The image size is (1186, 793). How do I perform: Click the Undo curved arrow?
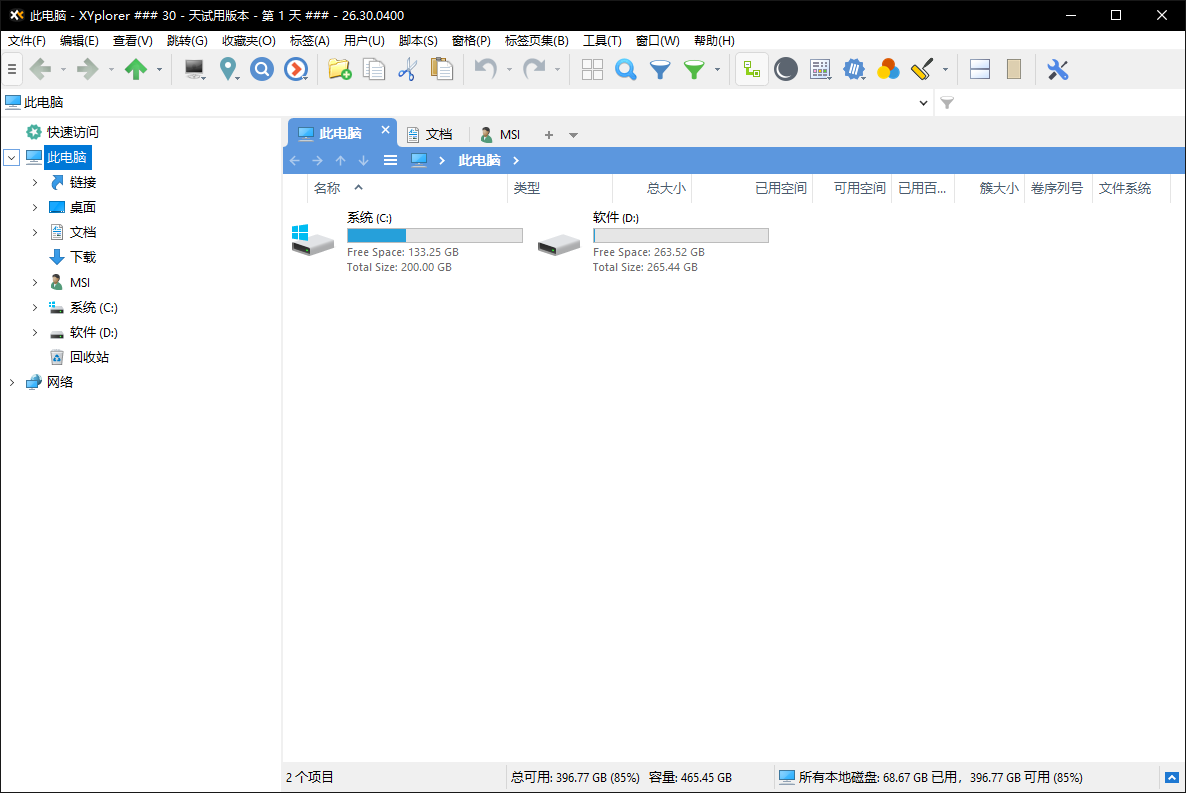click(486, 70)
